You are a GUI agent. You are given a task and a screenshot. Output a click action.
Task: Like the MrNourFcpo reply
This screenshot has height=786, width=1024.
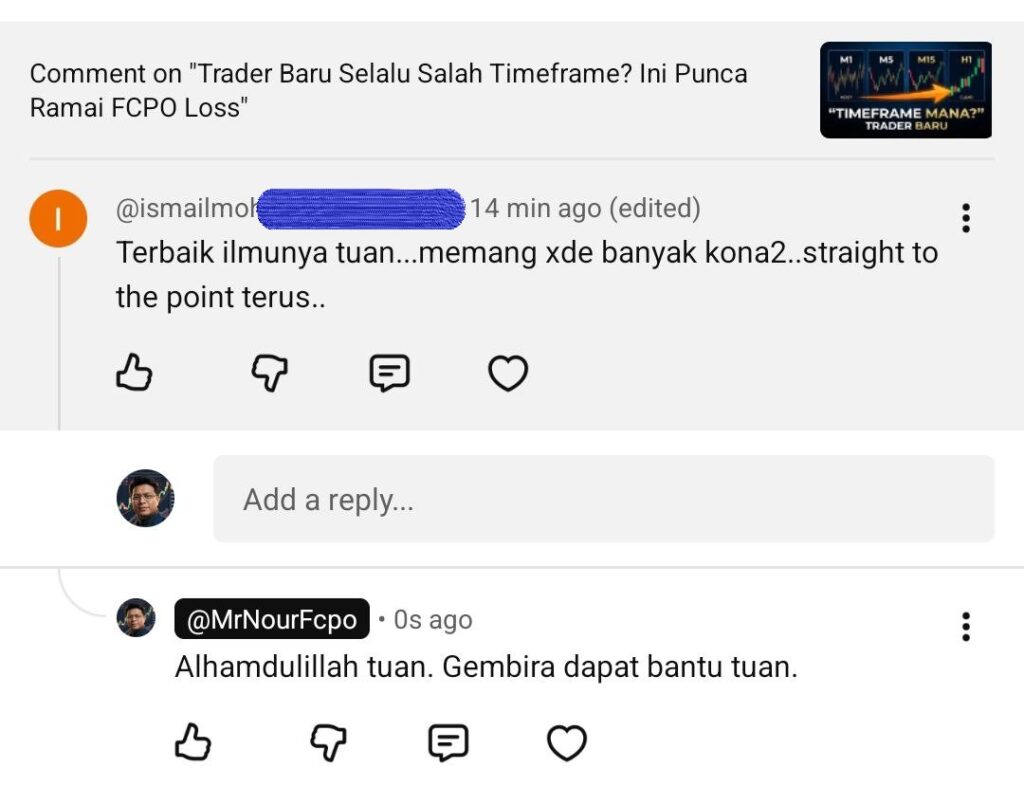193,743
